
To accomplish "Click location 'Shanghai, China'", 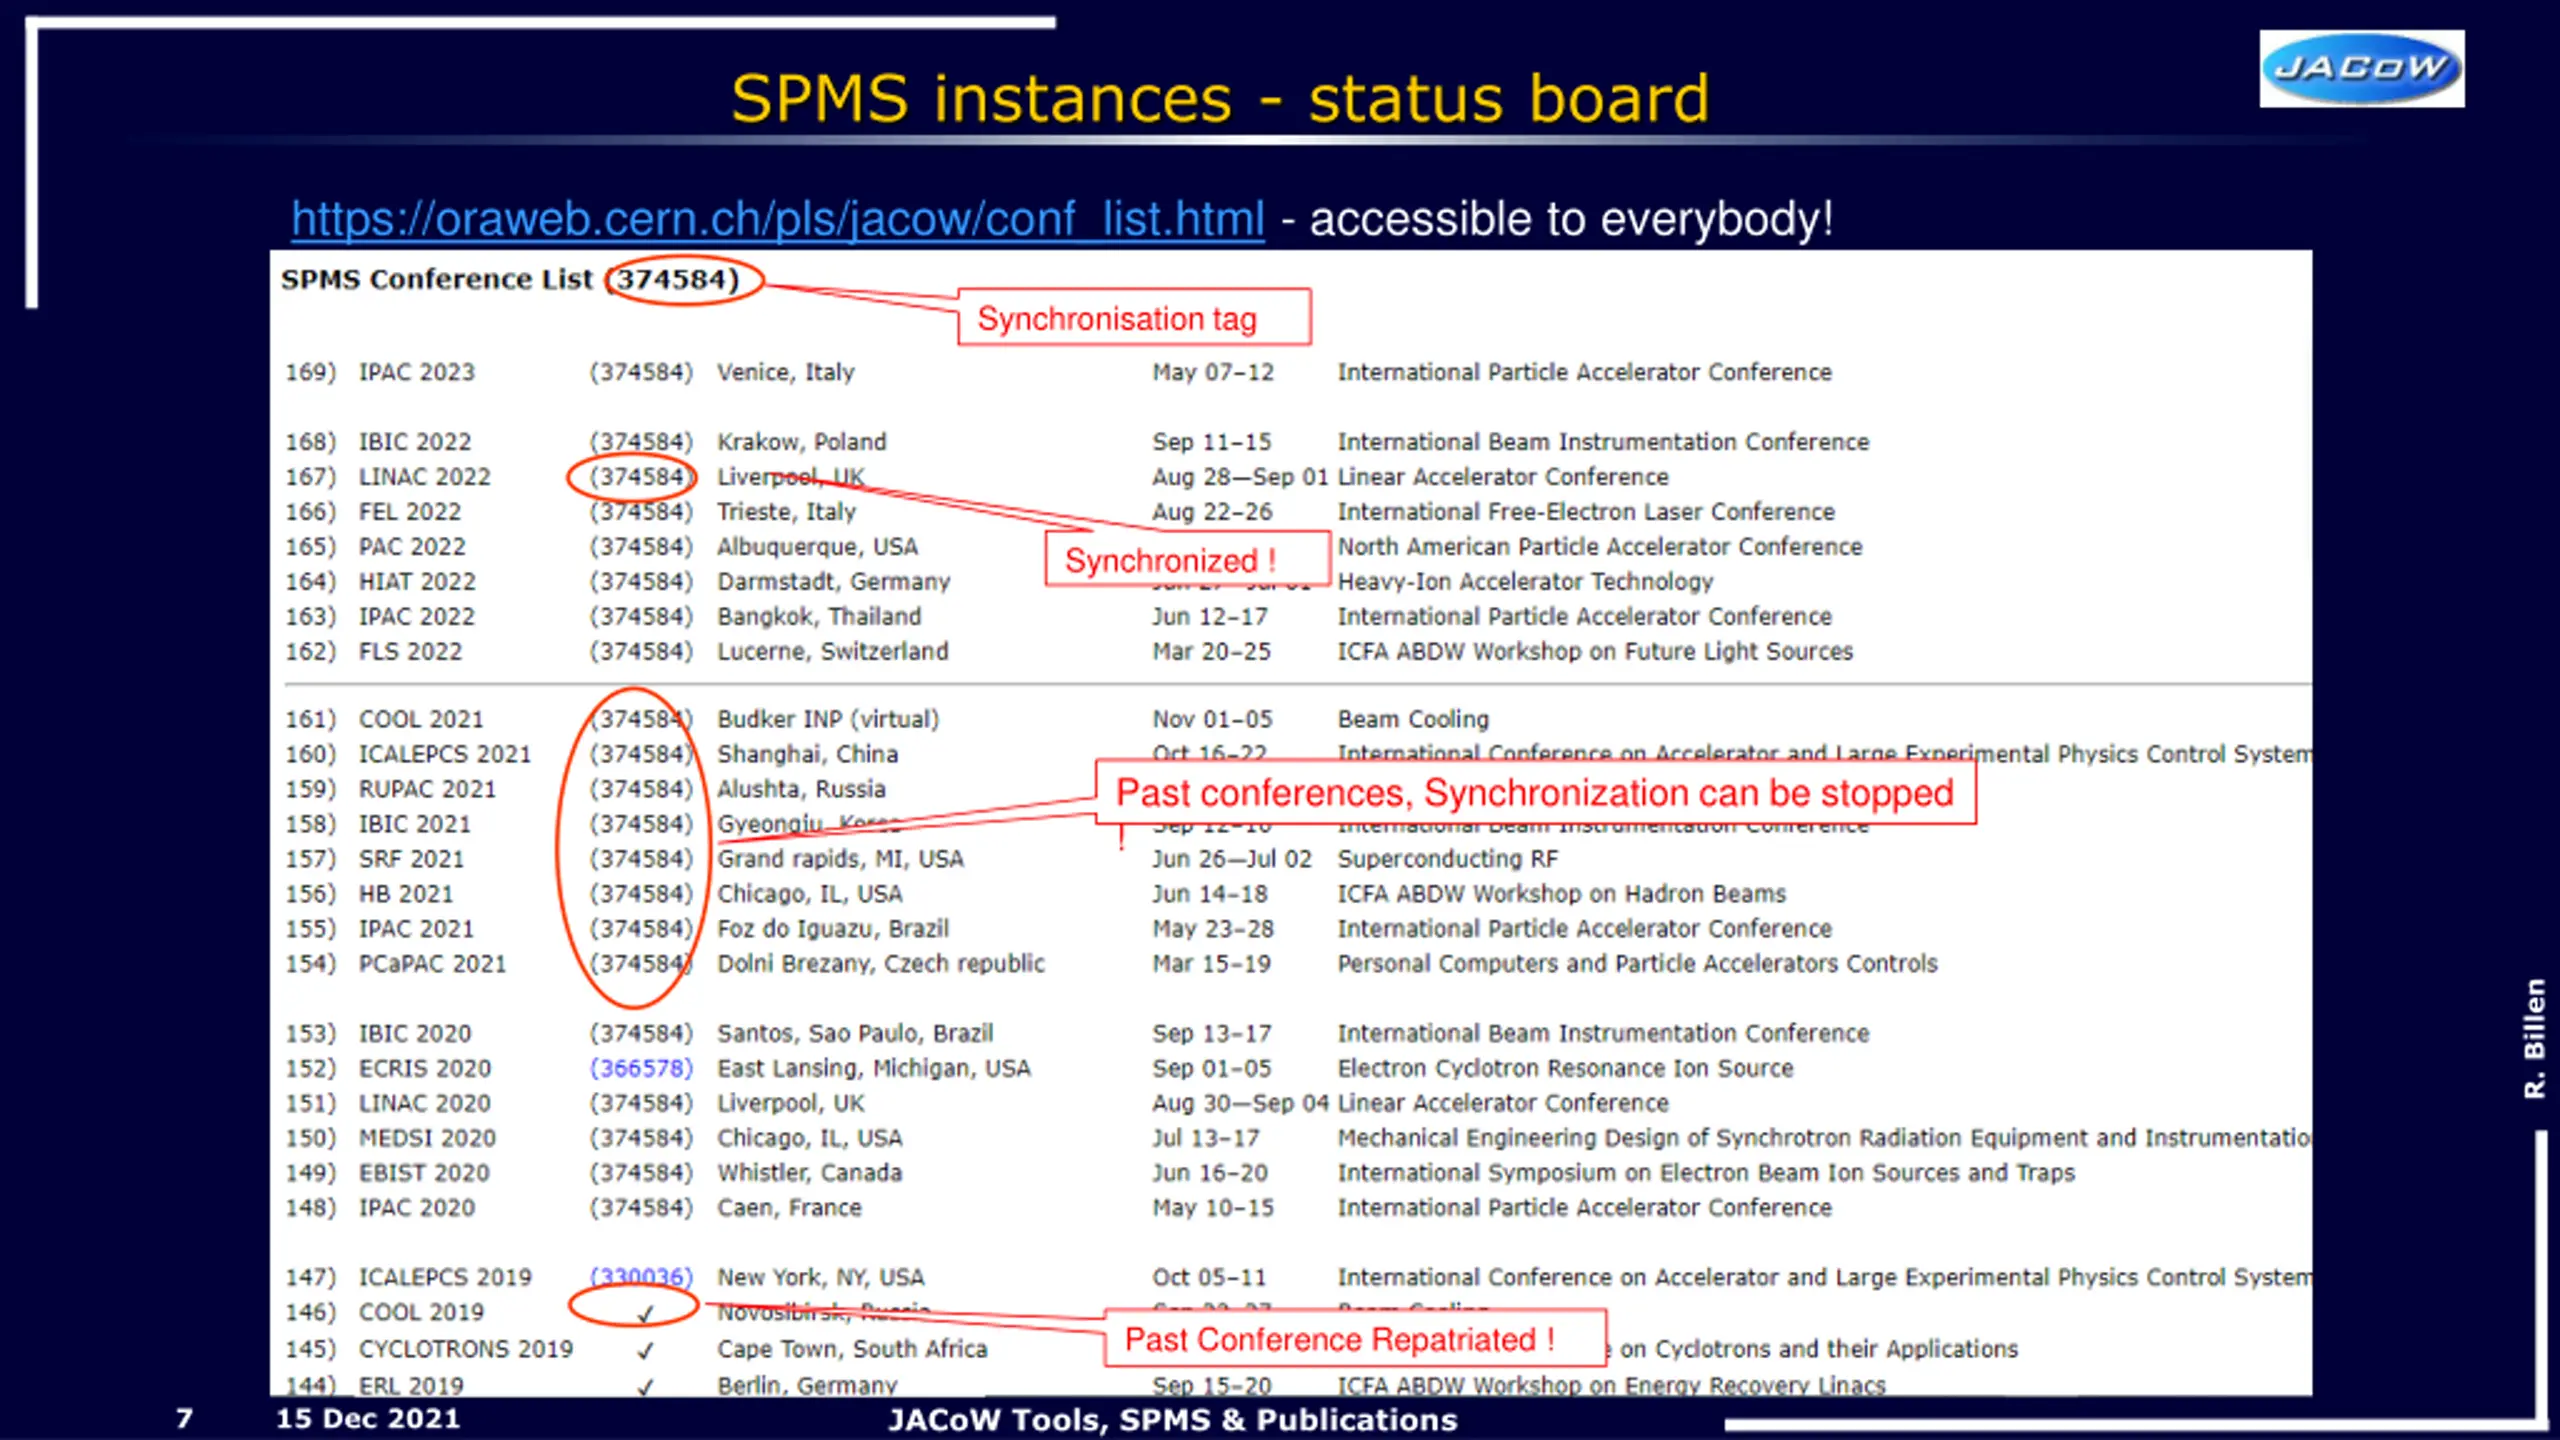I will (x=808, y=754).
